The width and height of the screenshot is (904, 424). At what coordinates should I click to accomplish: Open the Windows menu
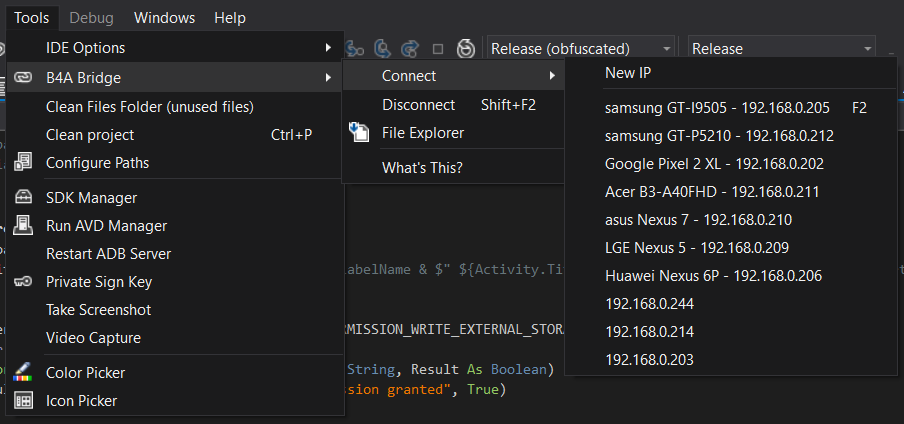pos(164,18)
